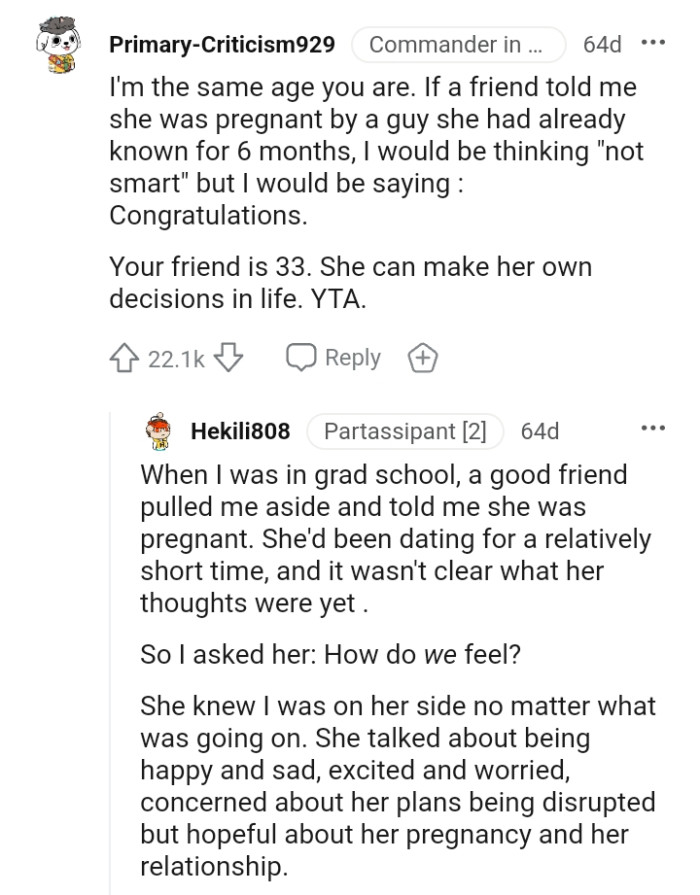This screenshot has width=700, height=895.
Task: Select the Partassipant [2] flair badge
Action: click(x=405, y=431)
